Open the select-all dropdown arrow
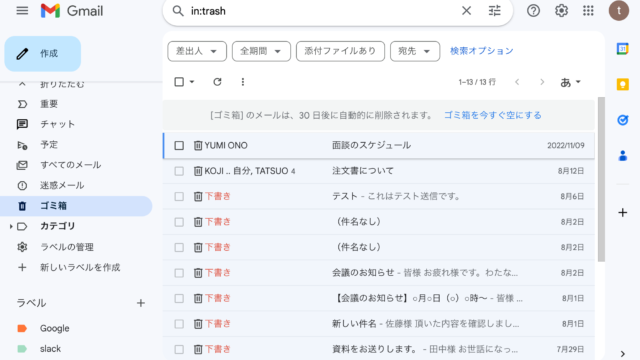Viewport: 640px width, 360px height. tap(192, 82)
